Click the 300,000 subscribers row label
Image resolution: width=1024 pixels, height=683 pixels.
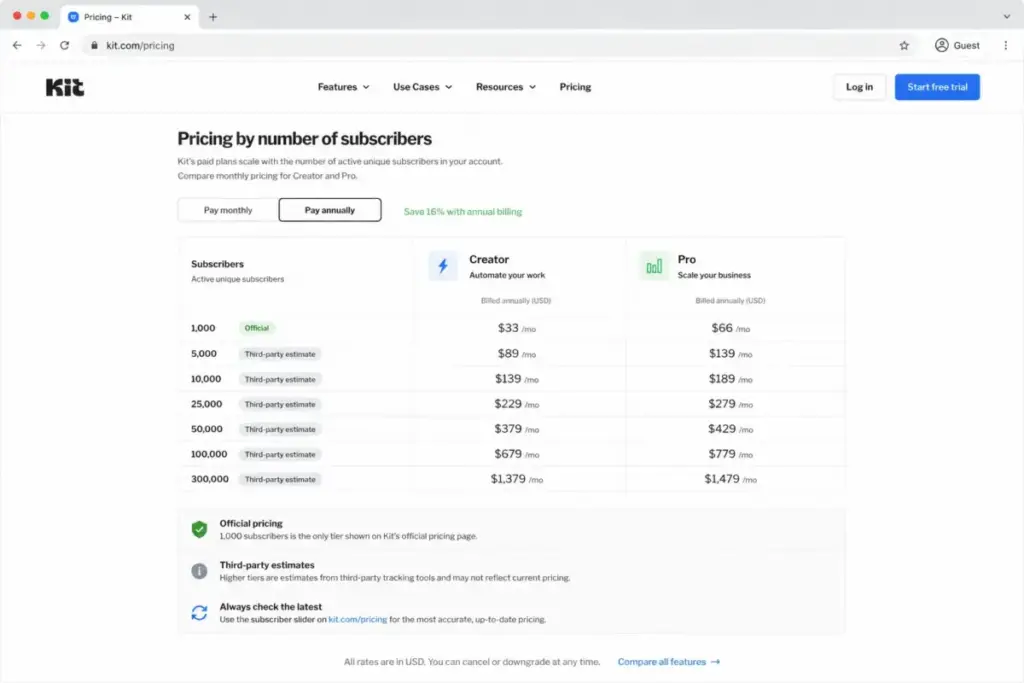pyautogui.click(x=210, y=479)
